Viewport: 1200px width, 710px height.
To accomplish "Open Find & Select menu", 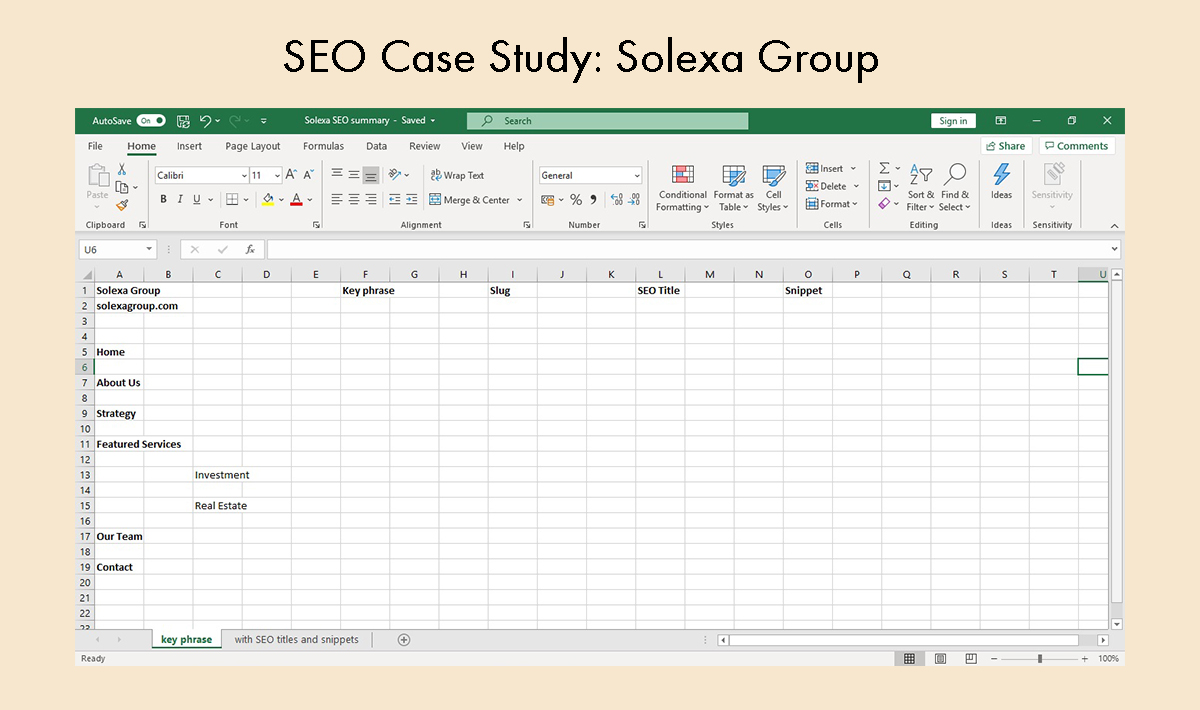I will tap(955, 188).
